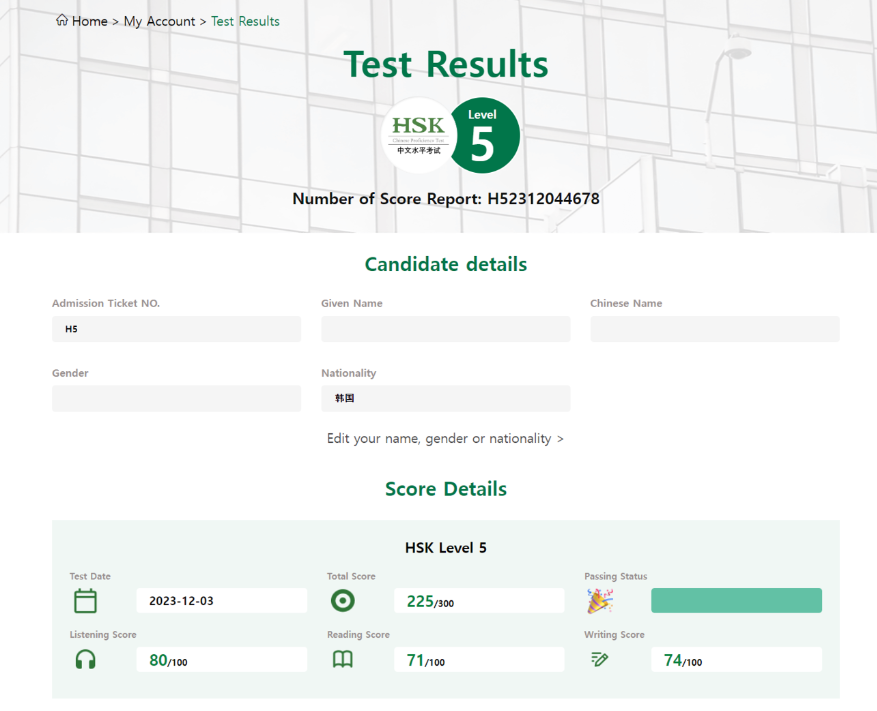Click the green Passing Status bar
This screenshot has width=877, height=711.
pos(736,601)
